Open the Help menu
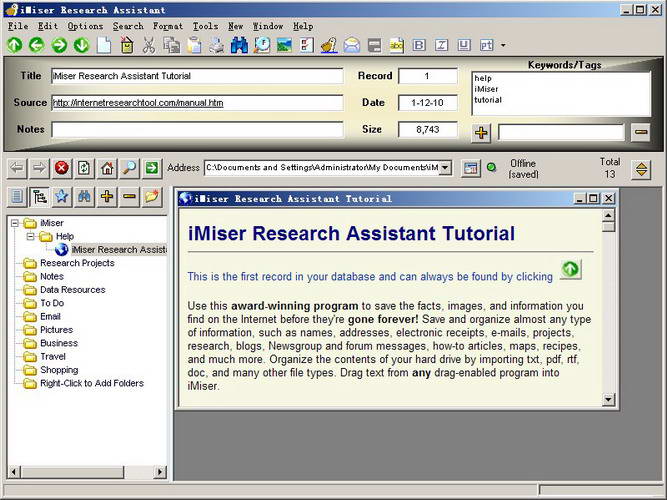 (303, 26)
